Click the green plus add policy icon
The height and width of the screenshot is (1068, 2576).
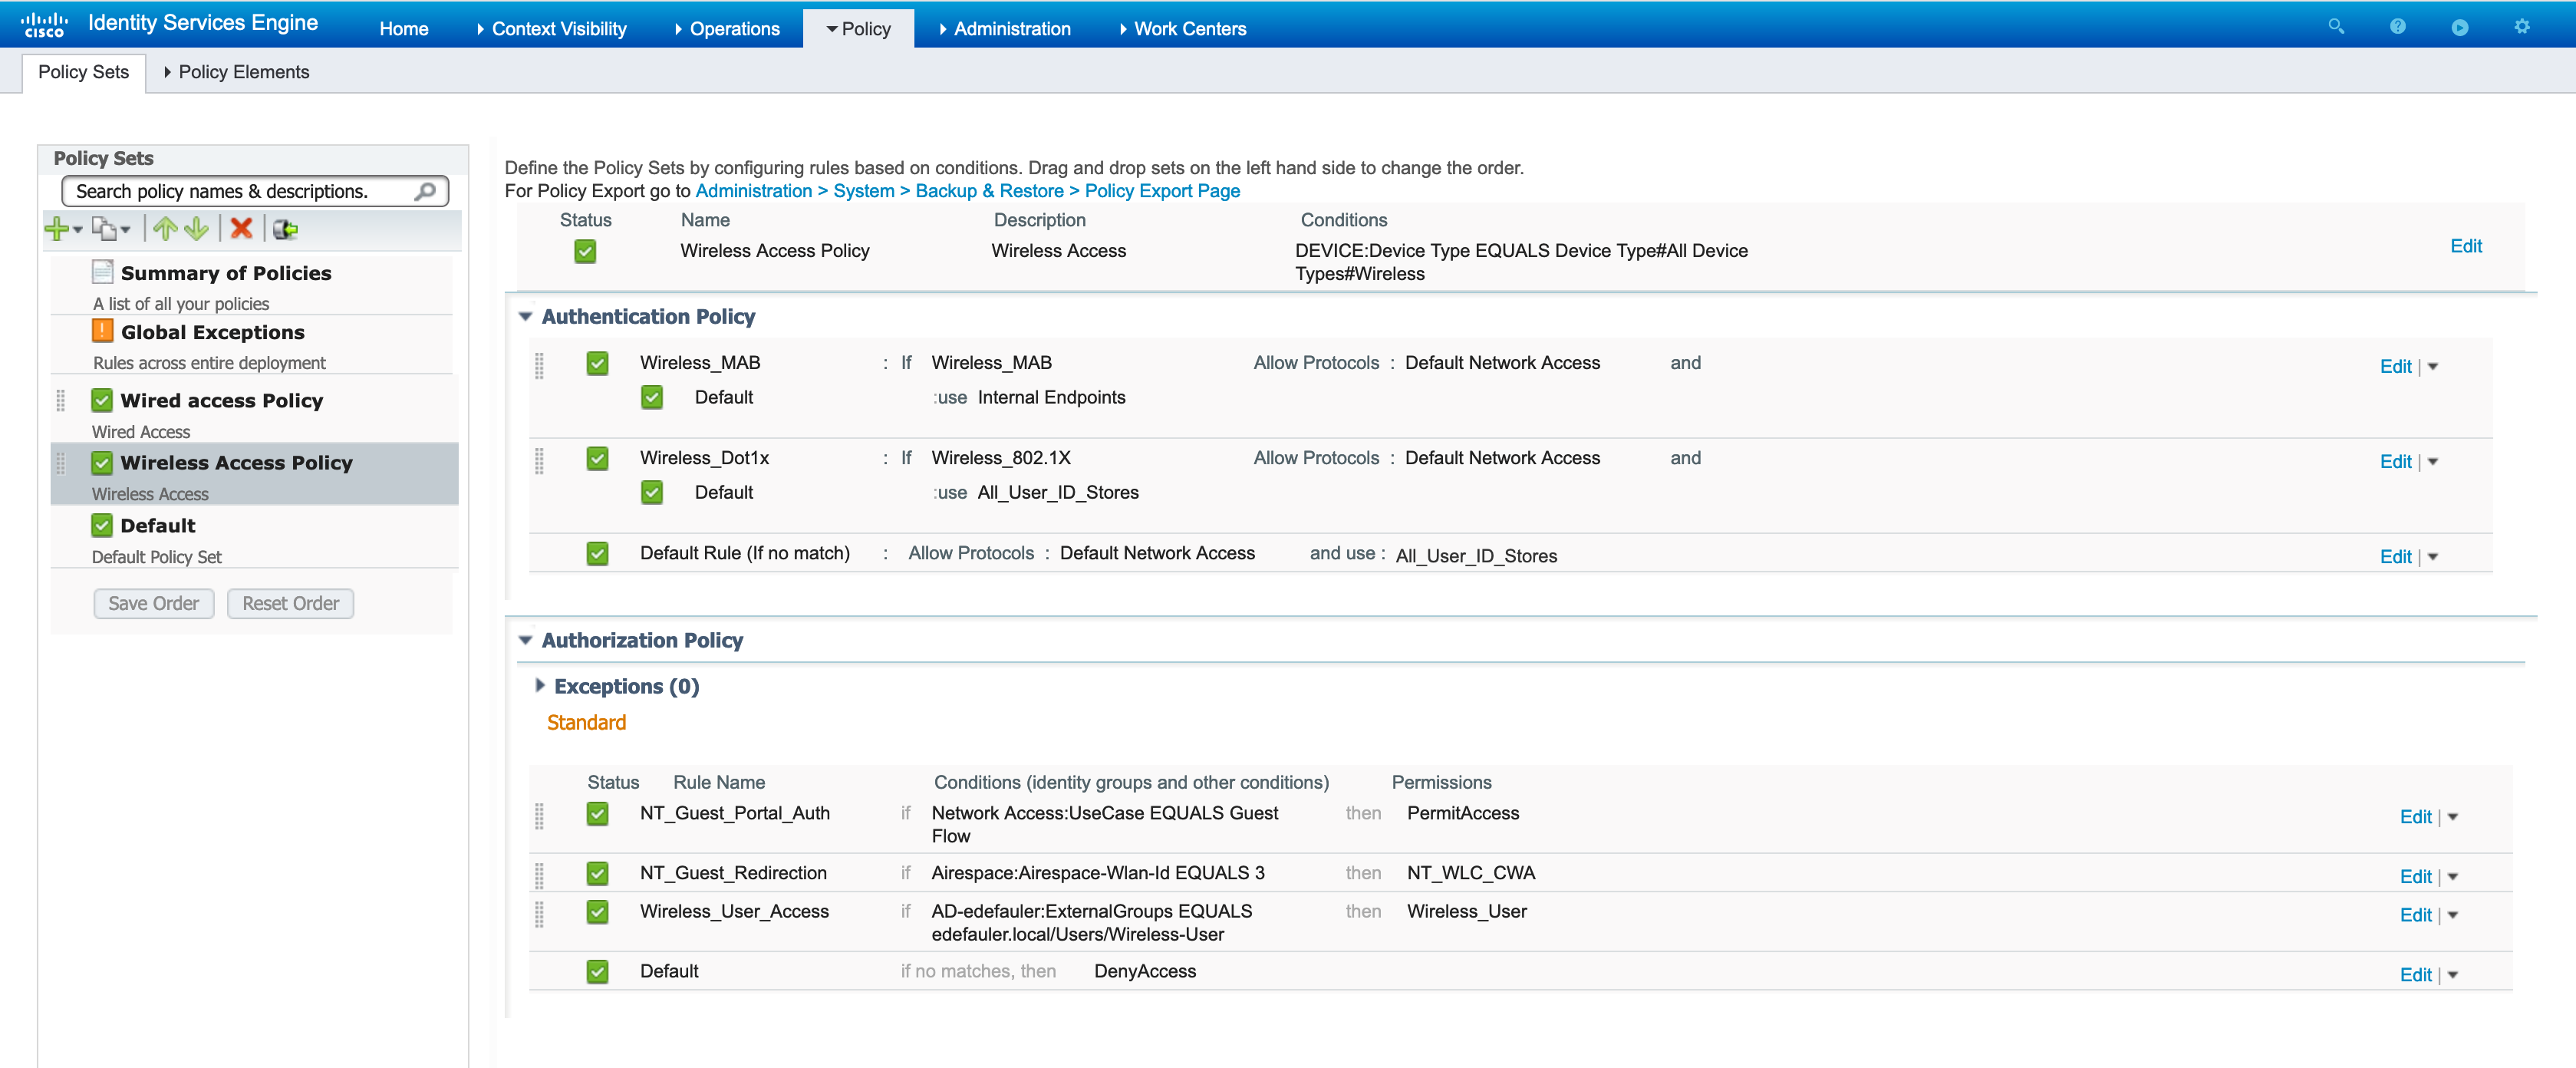click(57, 229)
